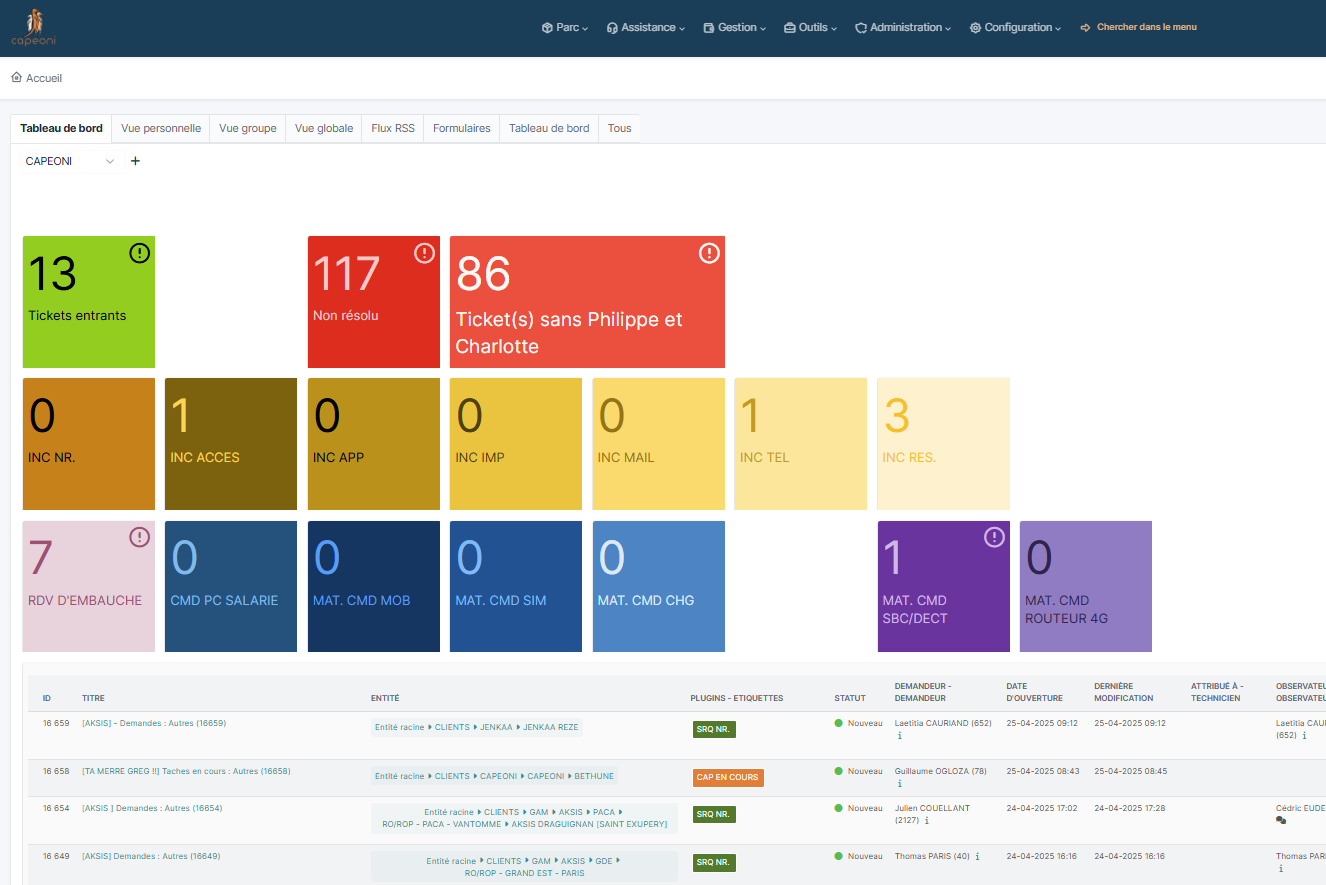This screenshot has height=885, width=1326.
Task: Click alert icon on RDV D'EMBAUCHE card
Action: pos(139,537)
